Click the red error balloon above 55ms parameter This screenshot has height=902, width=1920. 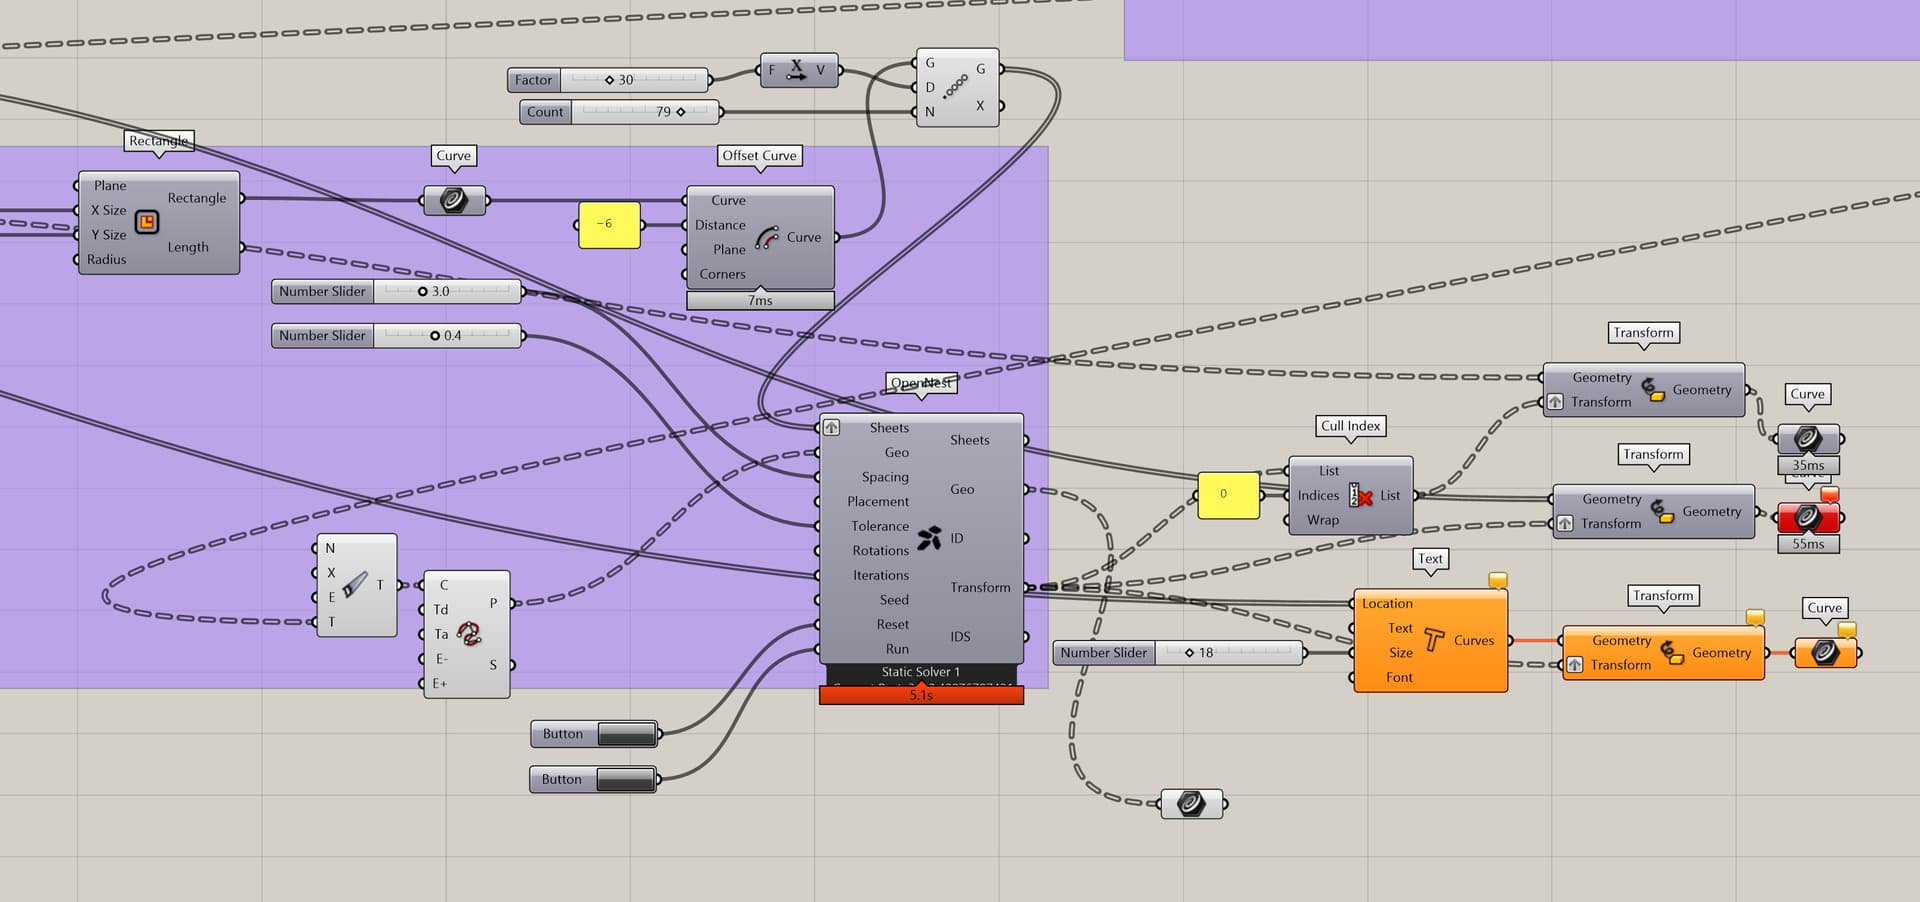(x=1830, y=494)
